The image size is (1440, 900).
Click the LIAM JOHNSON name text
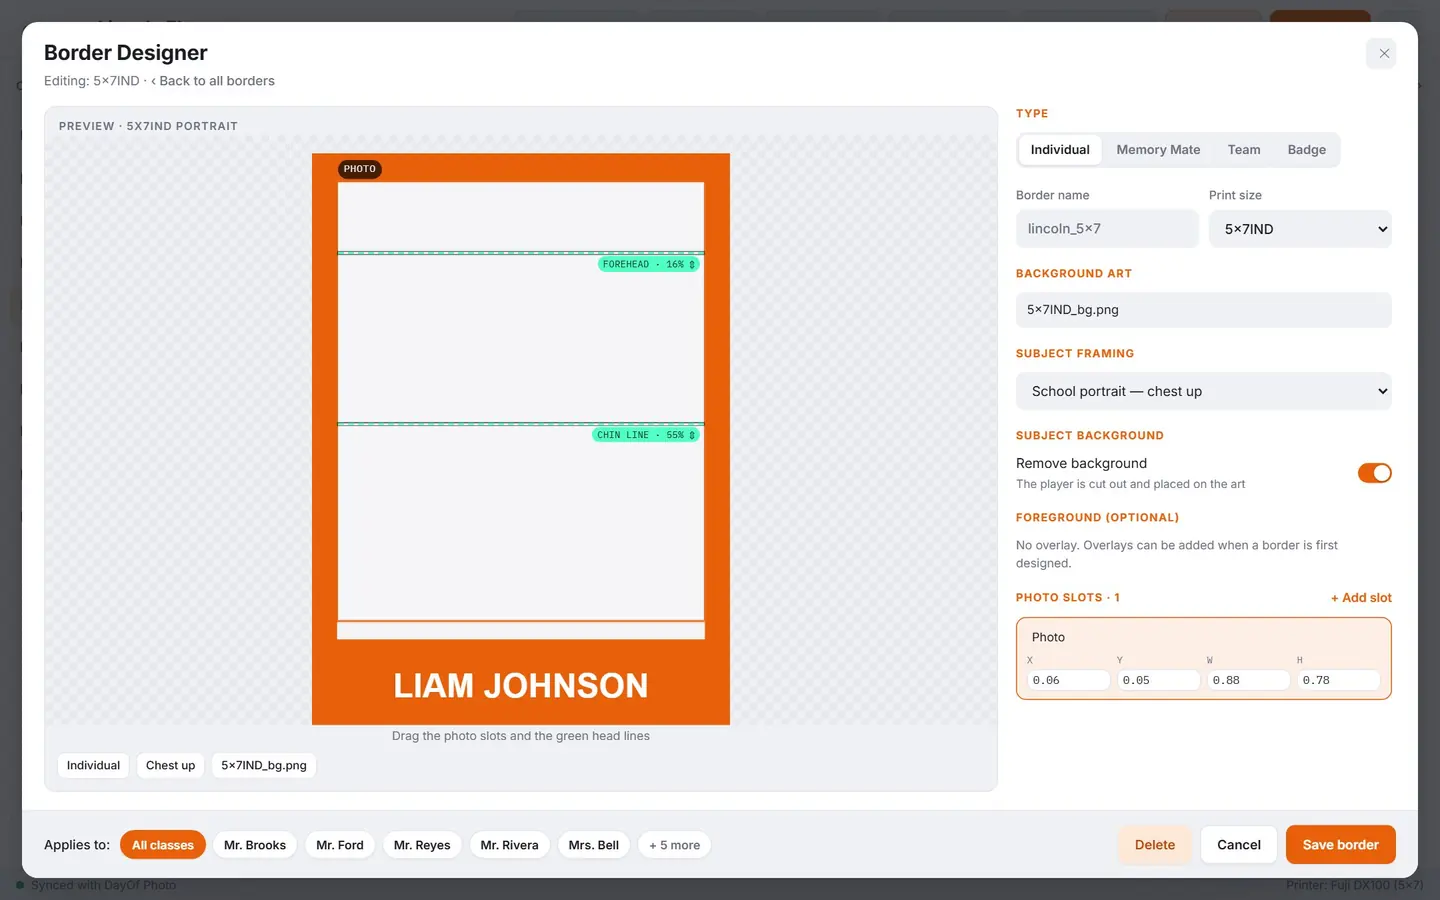tap(521, 686)
